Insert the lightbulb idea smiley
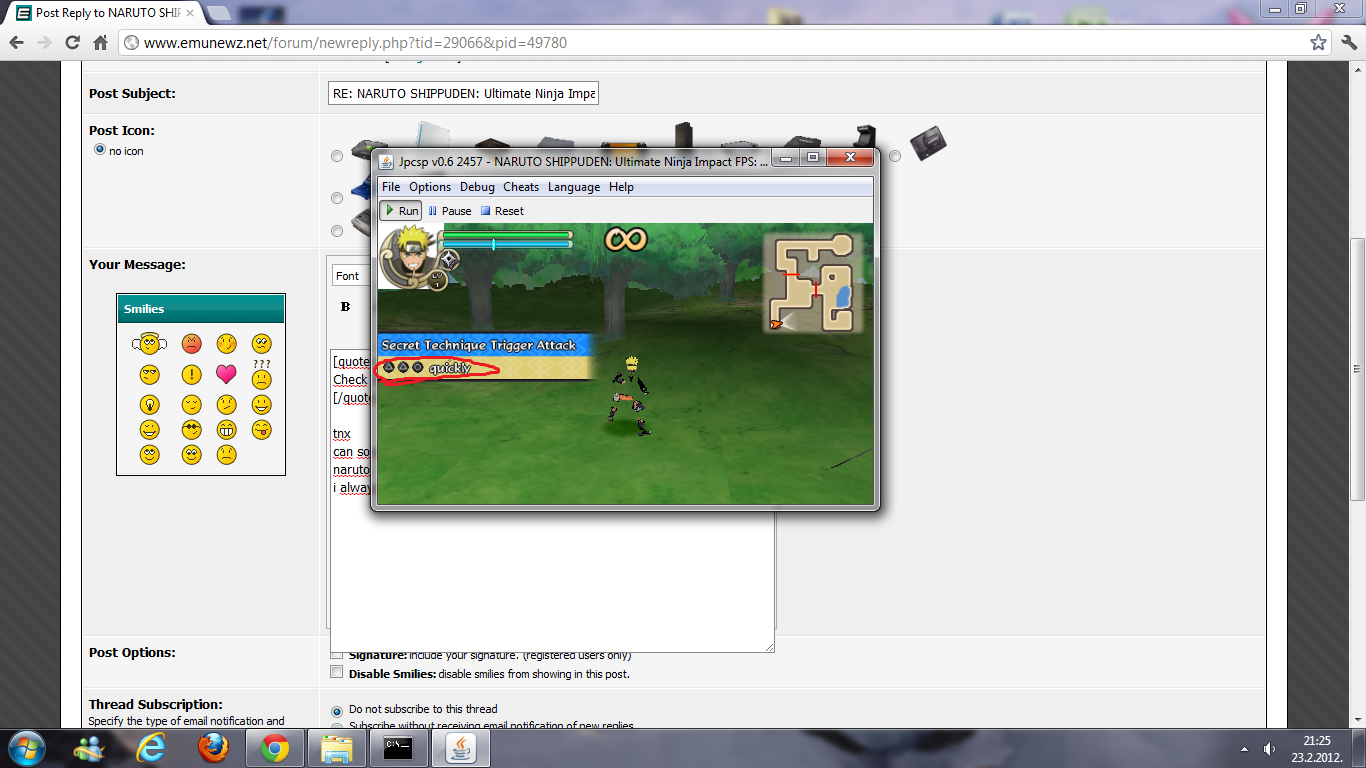 tap(149, 405)
